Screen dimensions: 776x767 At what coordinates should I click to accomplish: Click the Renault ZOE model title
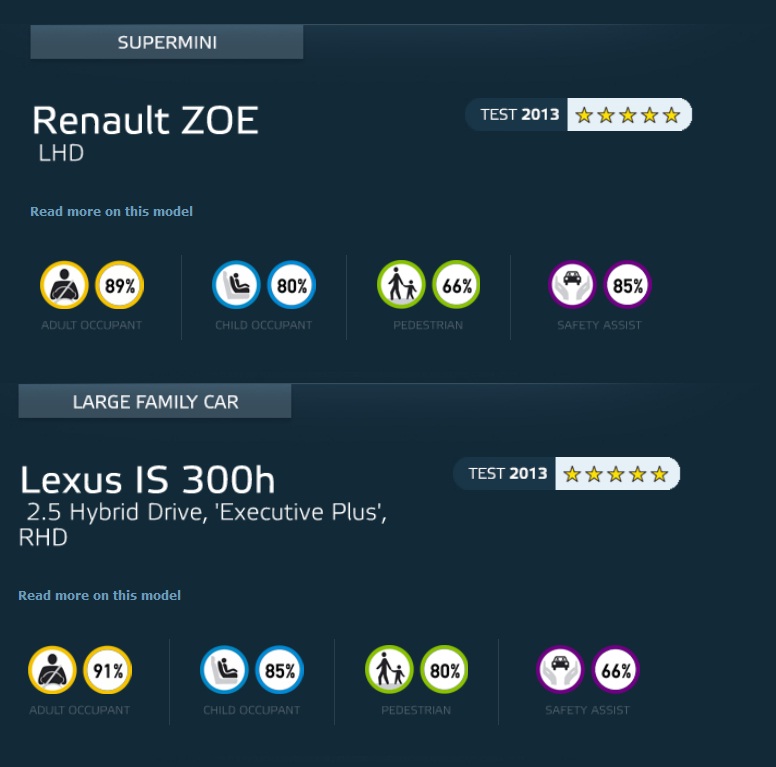(x=146, y=121)
